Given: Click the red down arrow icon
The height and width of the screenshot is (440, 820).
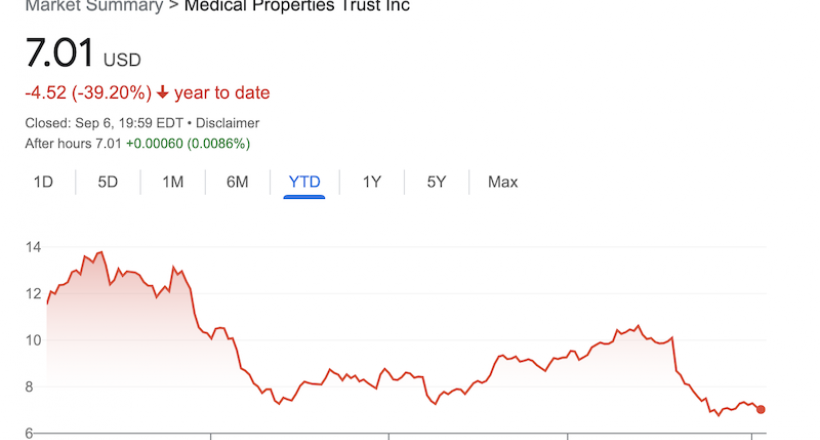Looking at the screenshot, I should click(x=163, y=93).
